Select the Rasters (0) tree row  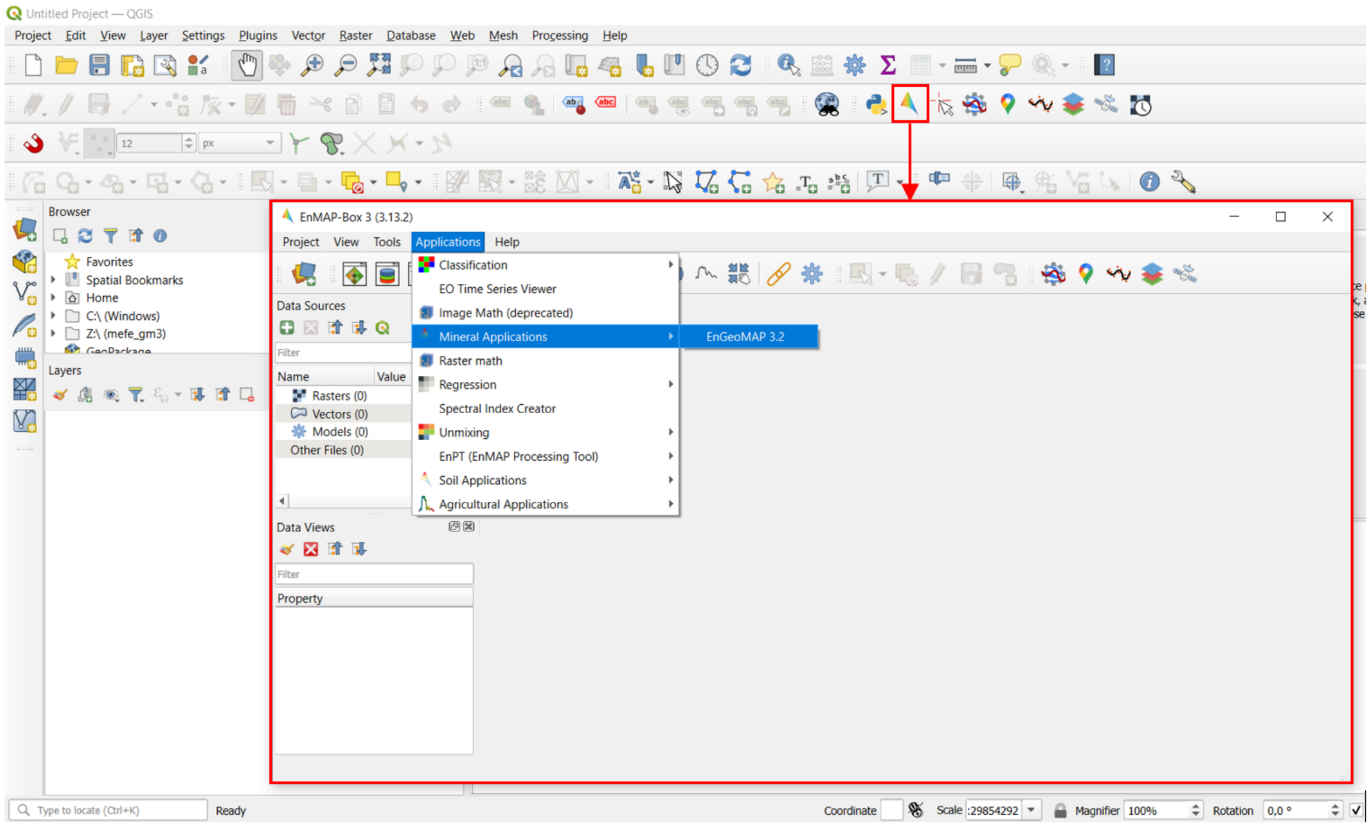click(343, 396)
